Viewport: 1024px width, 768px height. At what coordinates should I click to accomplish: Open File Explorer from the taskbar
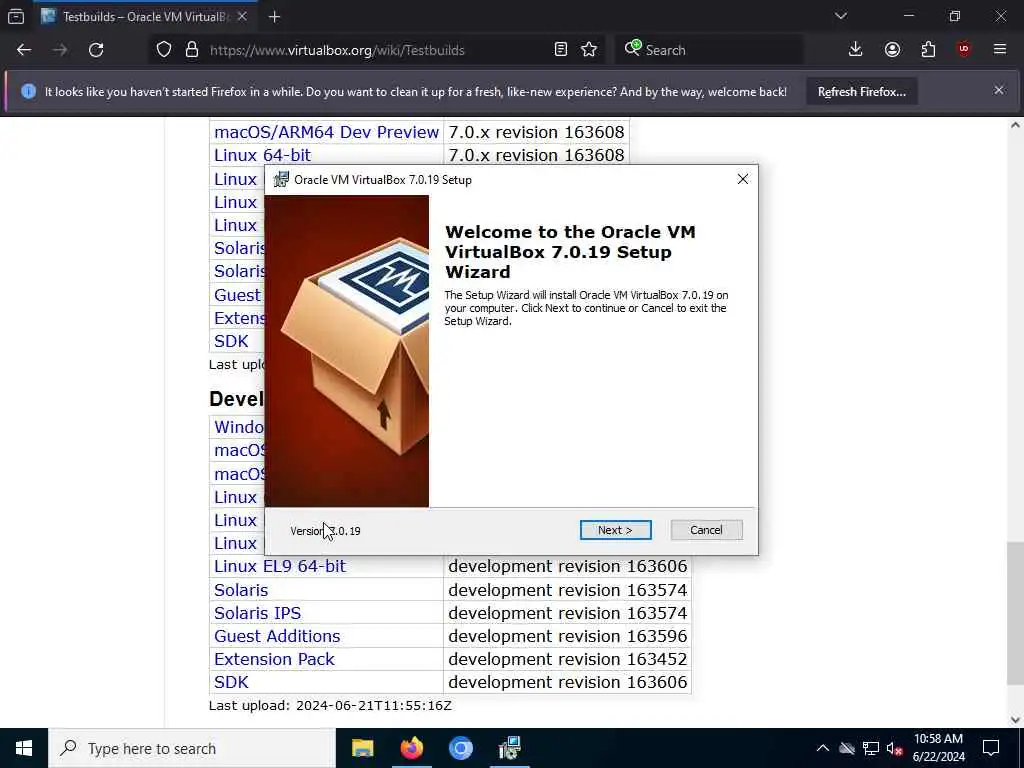tap(362, 748)
